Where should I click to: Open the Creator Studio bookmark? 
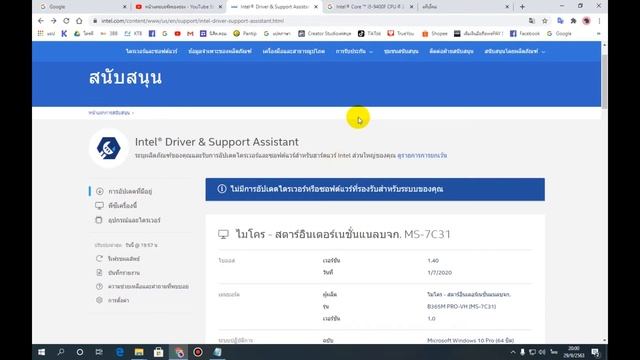[324, 33]
